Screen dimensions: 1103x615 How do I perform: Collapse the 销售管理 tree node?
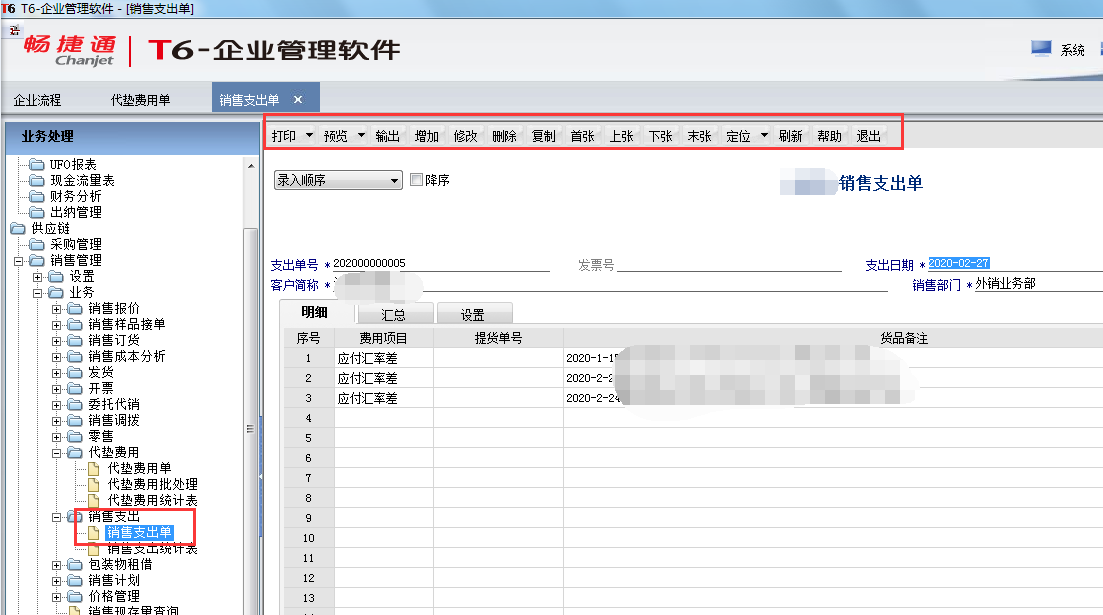(x=18, y=260)
